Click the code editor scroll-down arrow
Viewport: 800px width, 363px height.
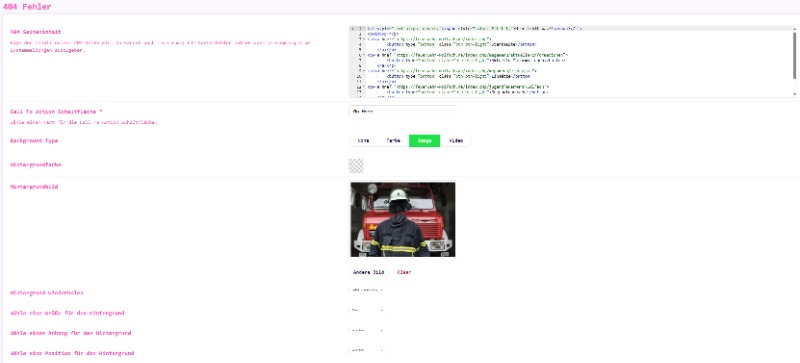click(x=794, y=94)
